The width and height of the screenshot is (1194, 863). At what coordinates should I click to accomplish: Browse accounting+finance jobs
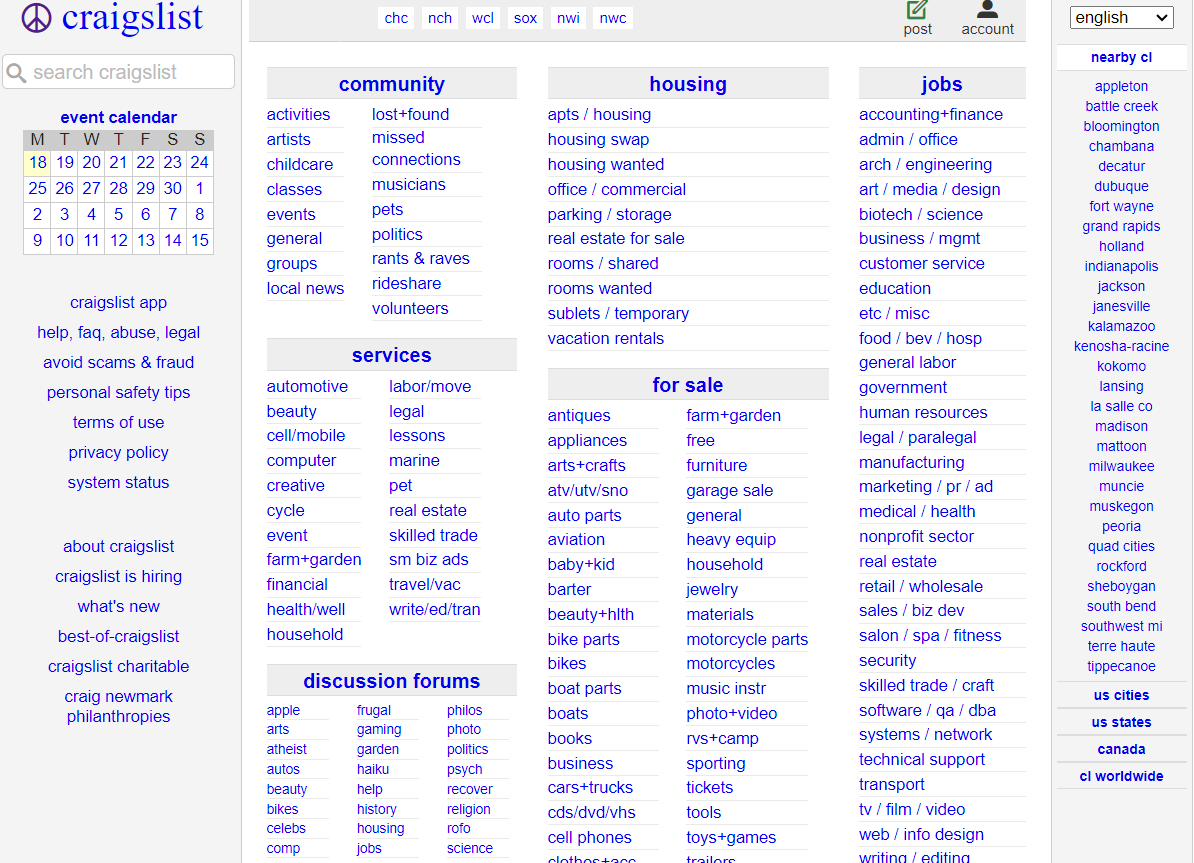[931, 114]
